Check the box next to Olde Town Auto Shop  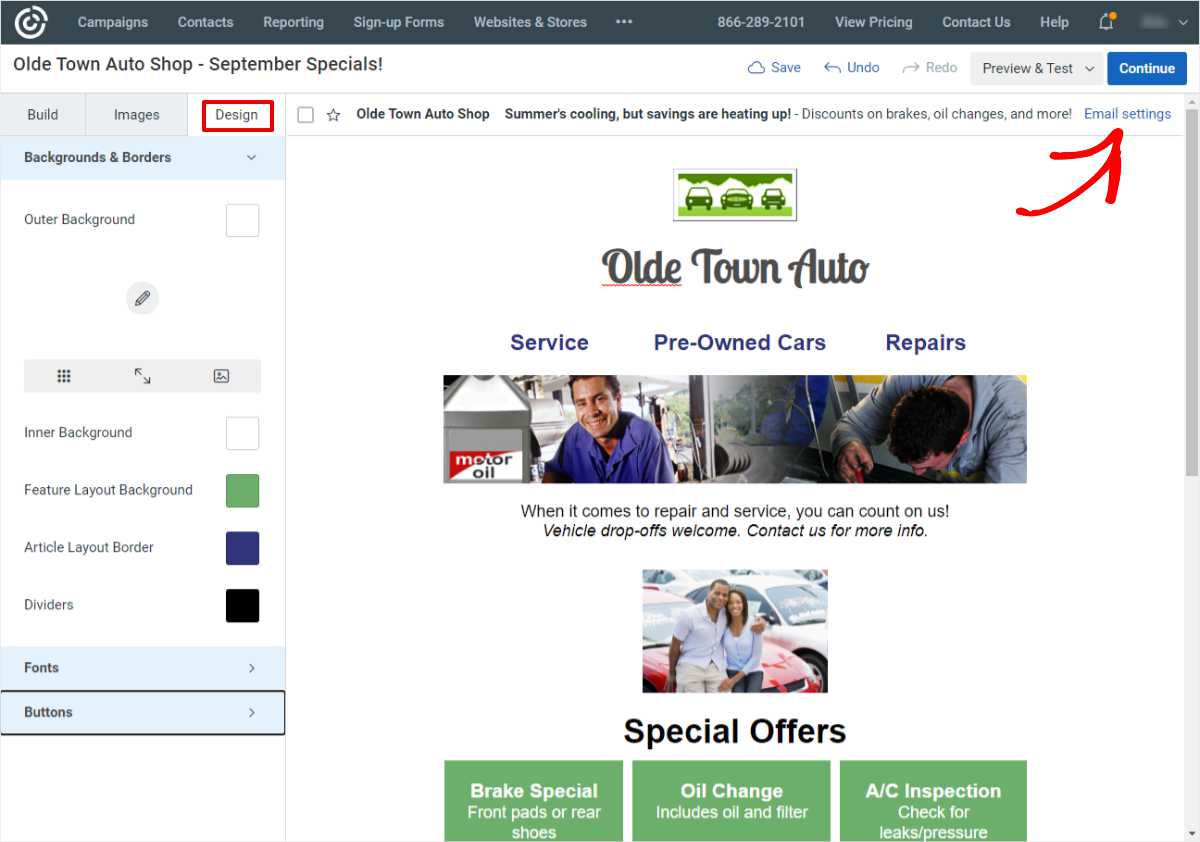pos(306,114)
